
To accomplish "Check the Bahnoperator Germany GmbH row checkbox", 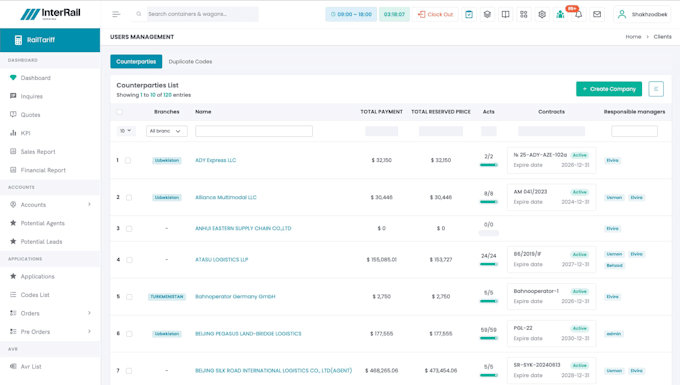I will click(x=129, y=297).
